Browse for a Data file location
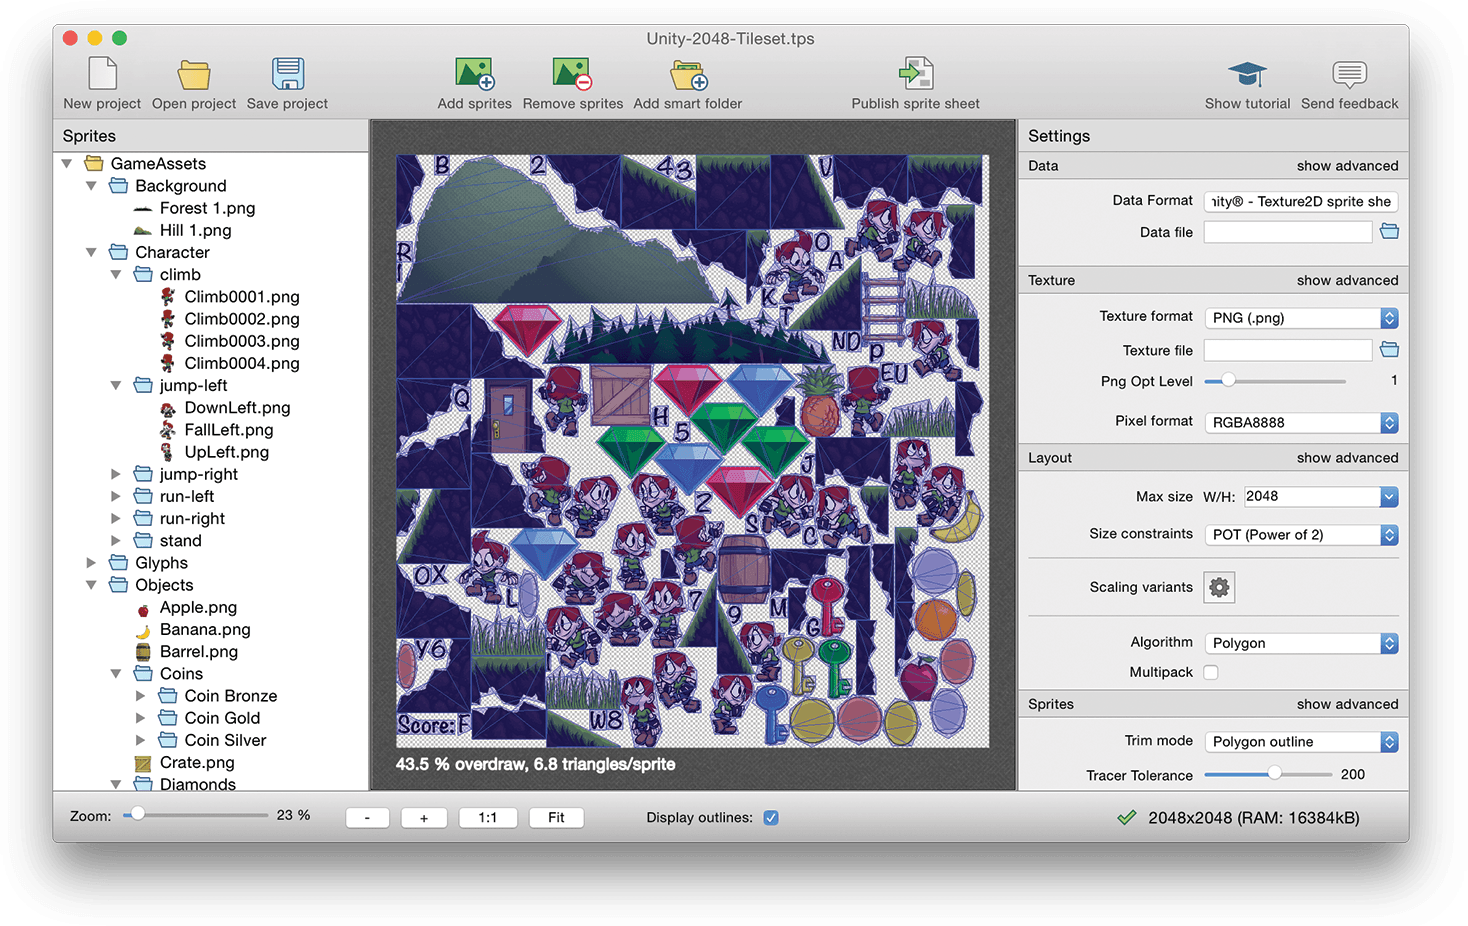Image resolution: width=1468 pixels, height=926 pixels. pyautogui.click(x=1389, y=231)
